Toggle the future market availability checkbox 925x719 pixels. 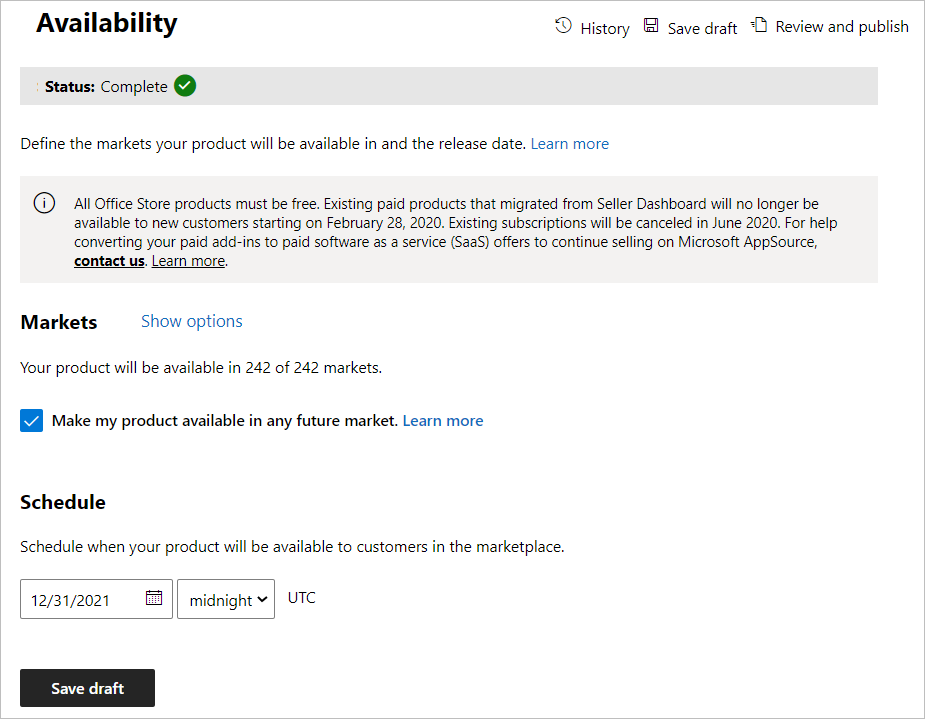[31, 421]
